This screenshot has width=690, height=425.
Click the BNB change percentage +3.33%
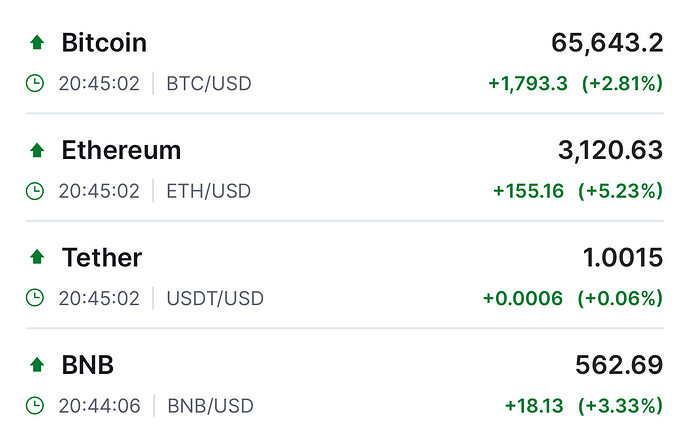pyautogui.click(x=620, y=406)
